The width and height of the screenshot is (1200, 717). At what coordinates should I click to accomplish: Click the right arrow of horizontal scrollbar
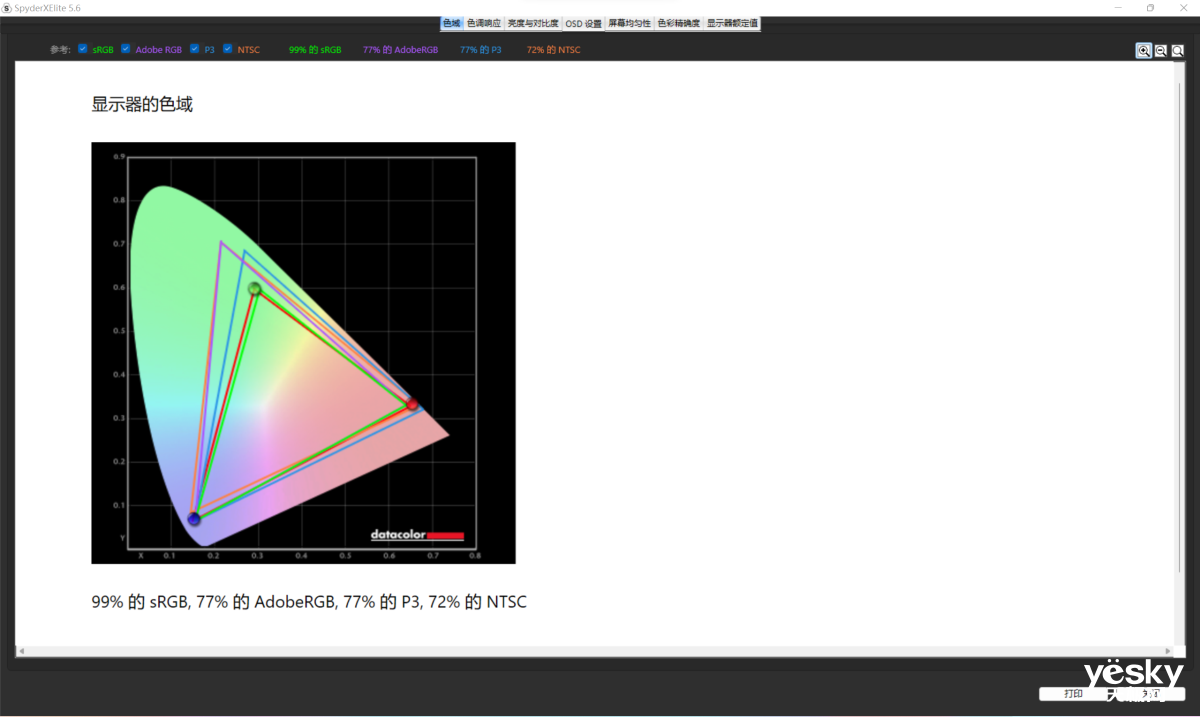1170,652
